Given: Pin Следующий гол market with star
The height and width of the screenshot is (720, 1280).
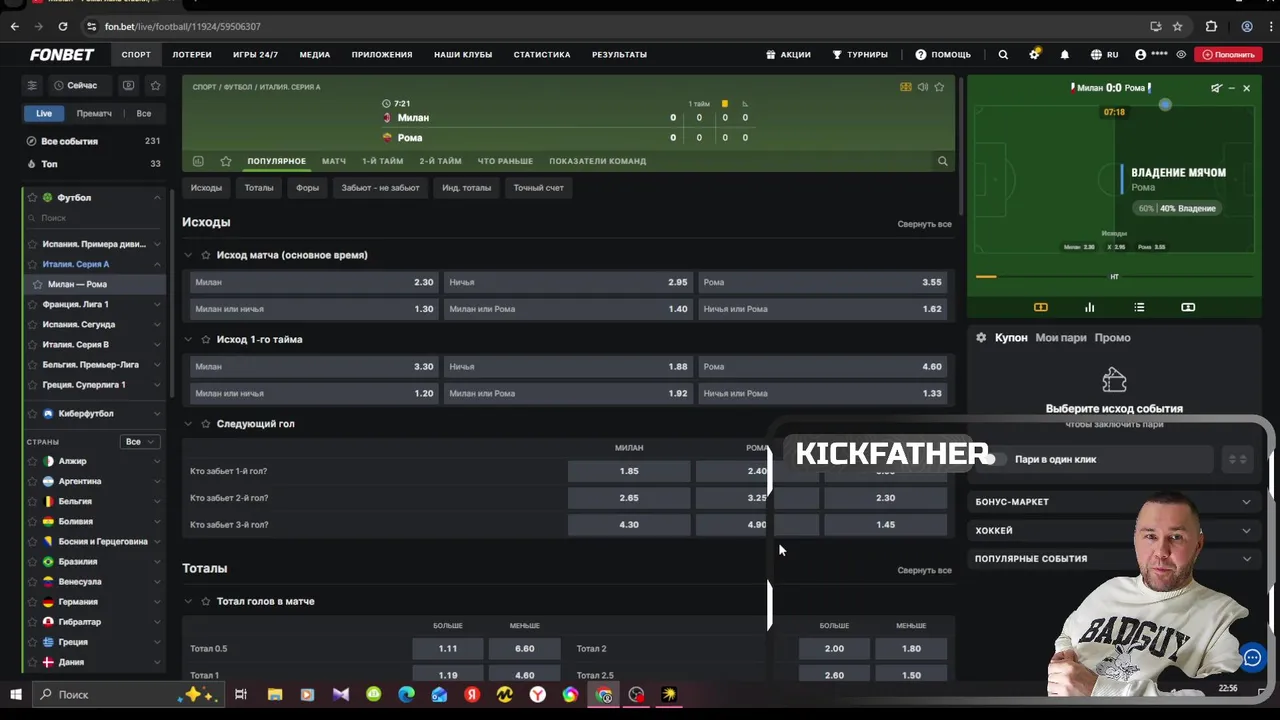Looking at the screenshot, I should 206,424.
